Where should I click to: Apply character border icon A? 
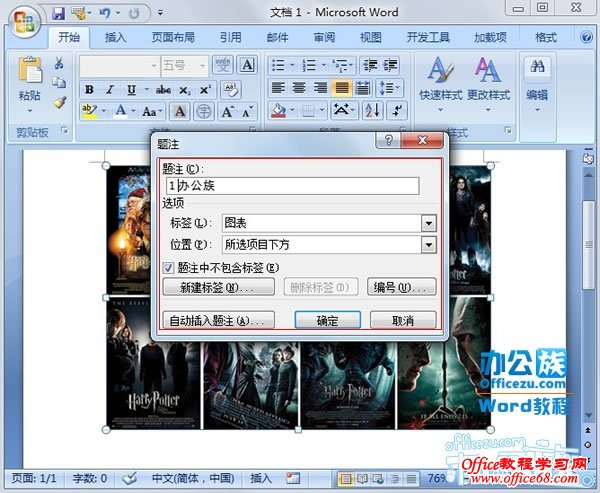click(x=247, y=65)
